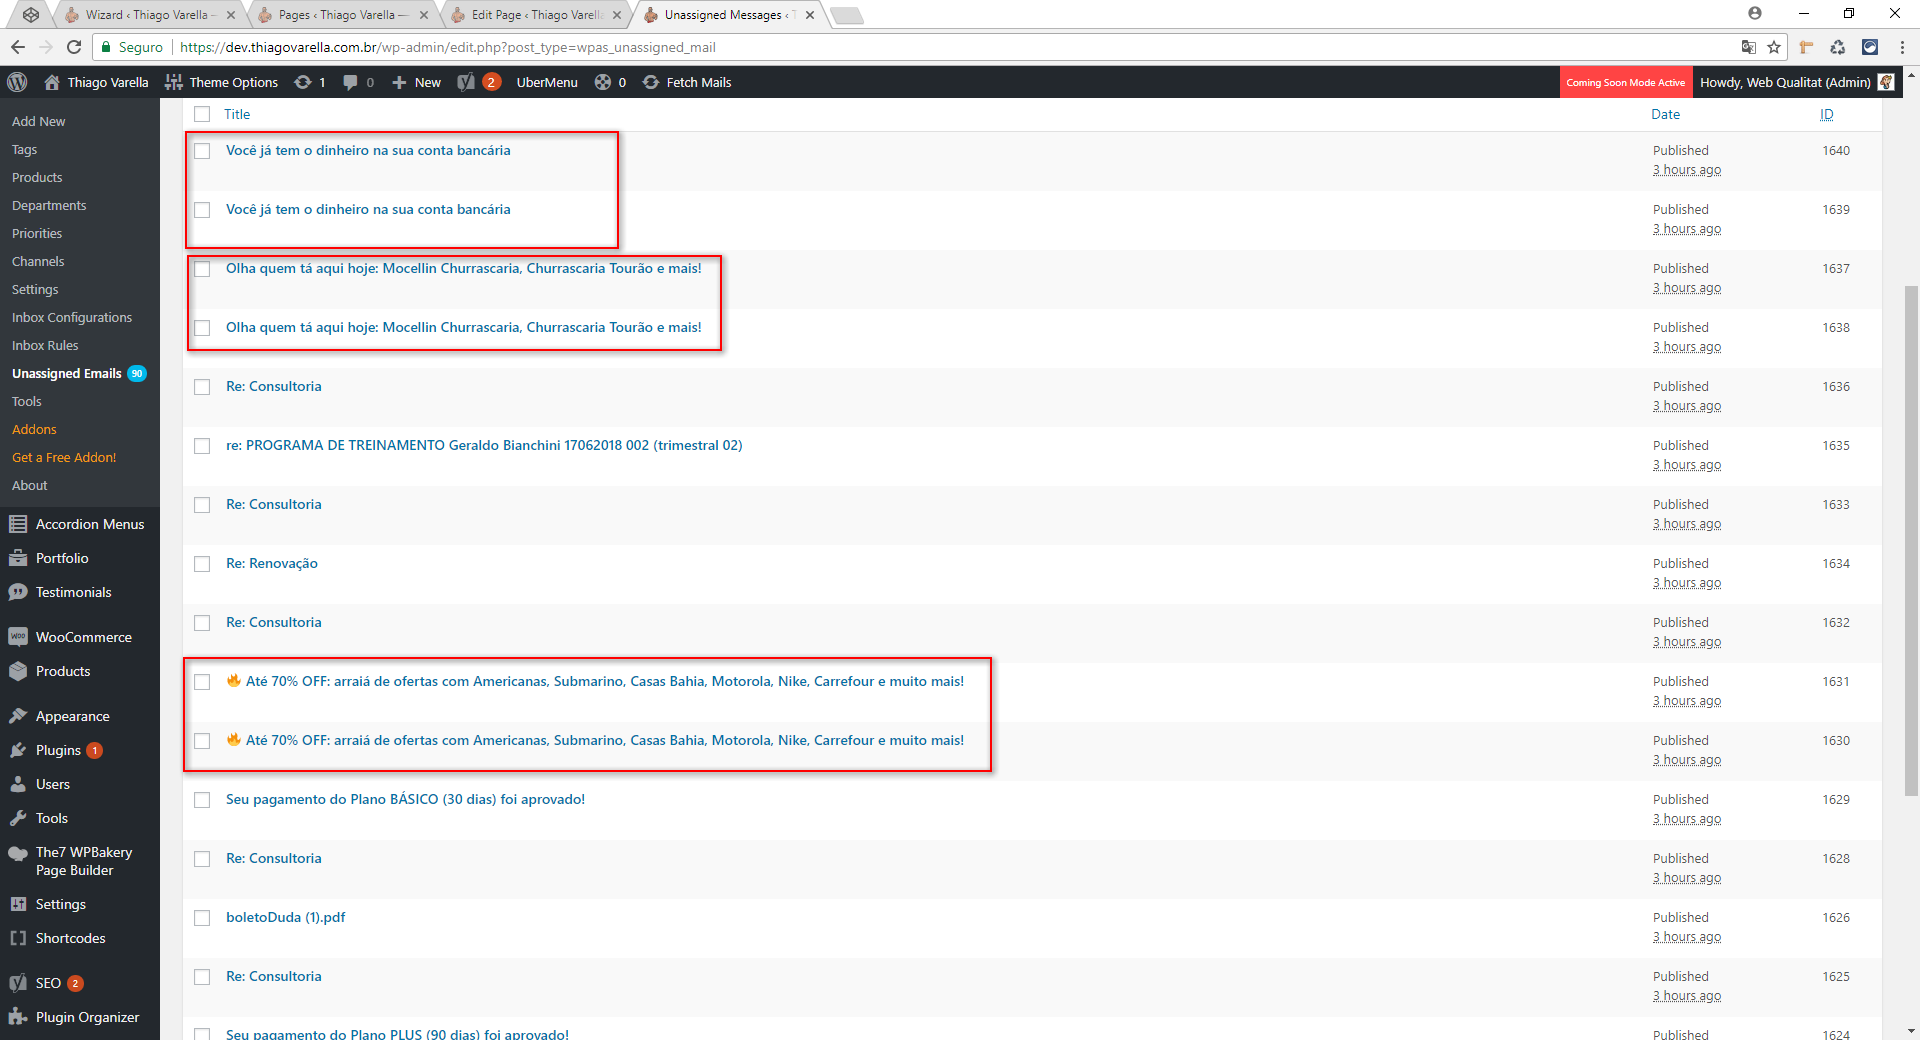The image size is (1920, 1040).
Task: Click the Shortcodes brackets icon
Action: (x=18, y=938)
